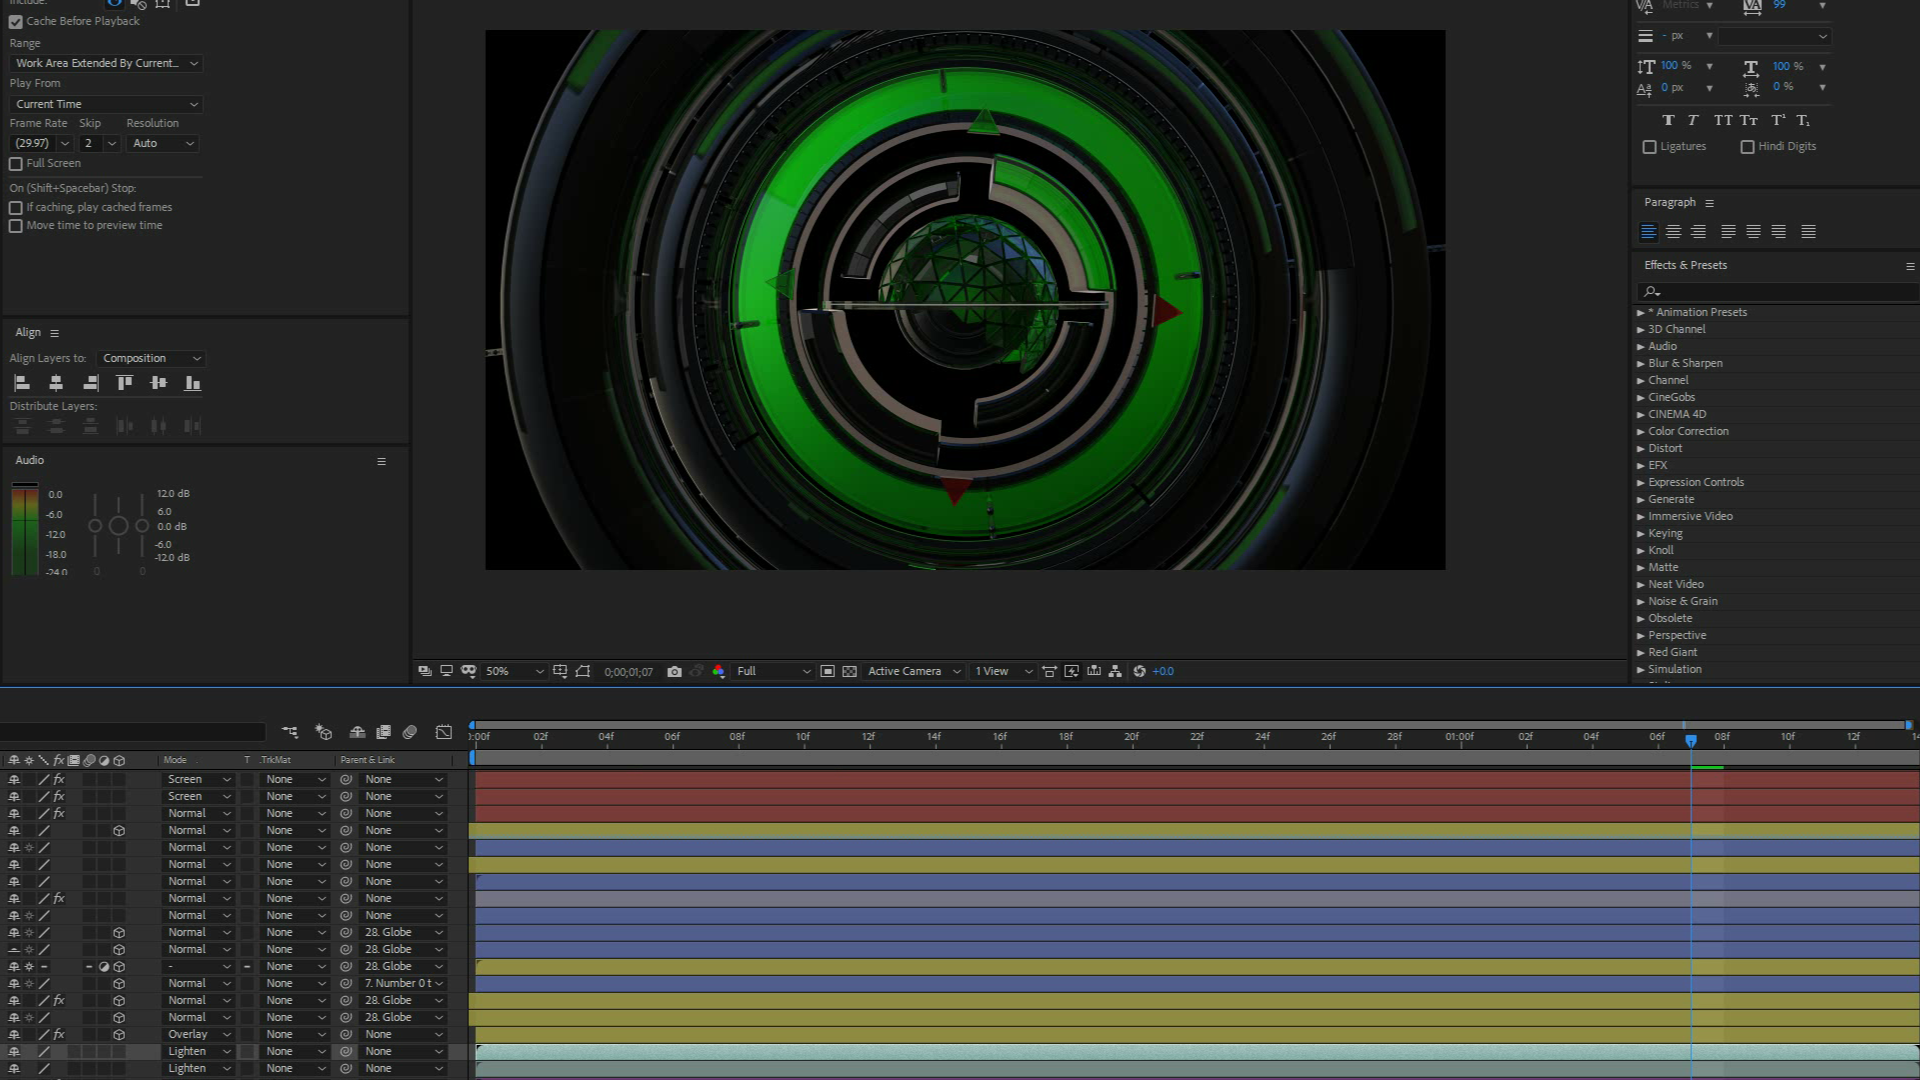Uncheck Cache Before Playback
Screen dimensions: 1920x1080
[16, 21]
